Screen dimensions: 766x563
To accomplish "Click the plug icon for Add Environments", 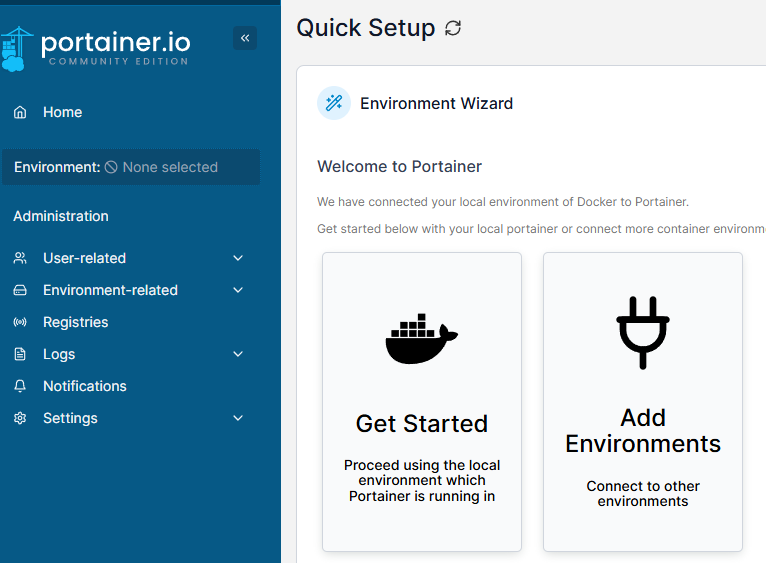I will point(643,332).
